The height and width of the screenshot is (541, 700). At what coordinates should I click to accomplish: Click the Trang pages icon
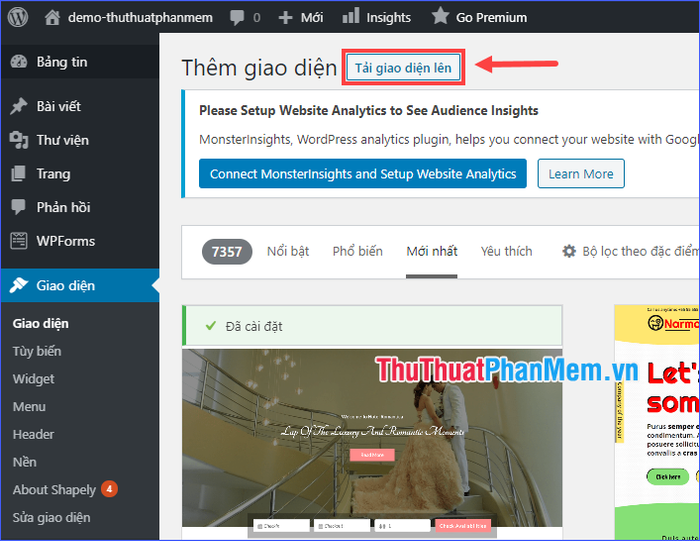click(x=18, y=174)
